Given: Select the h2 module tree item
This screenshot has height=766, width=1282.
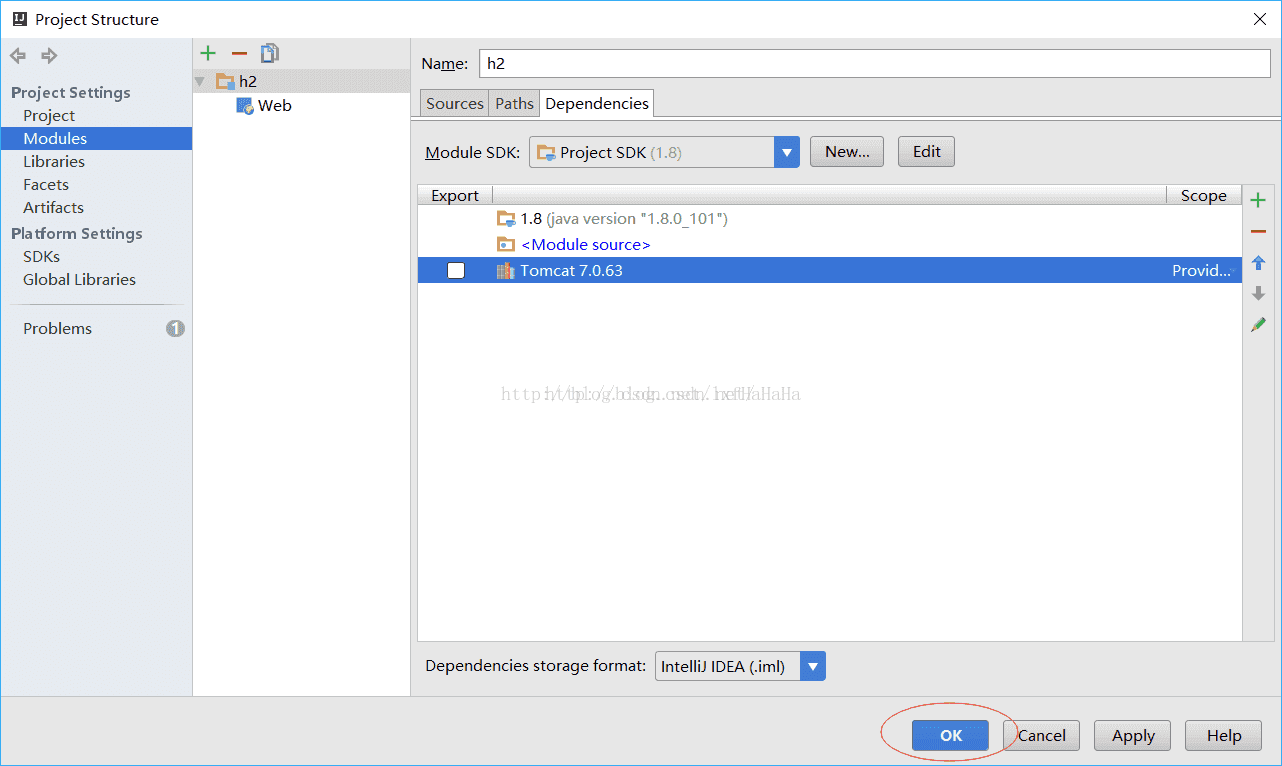Looking at the screenshot, I should coord(301,81).
